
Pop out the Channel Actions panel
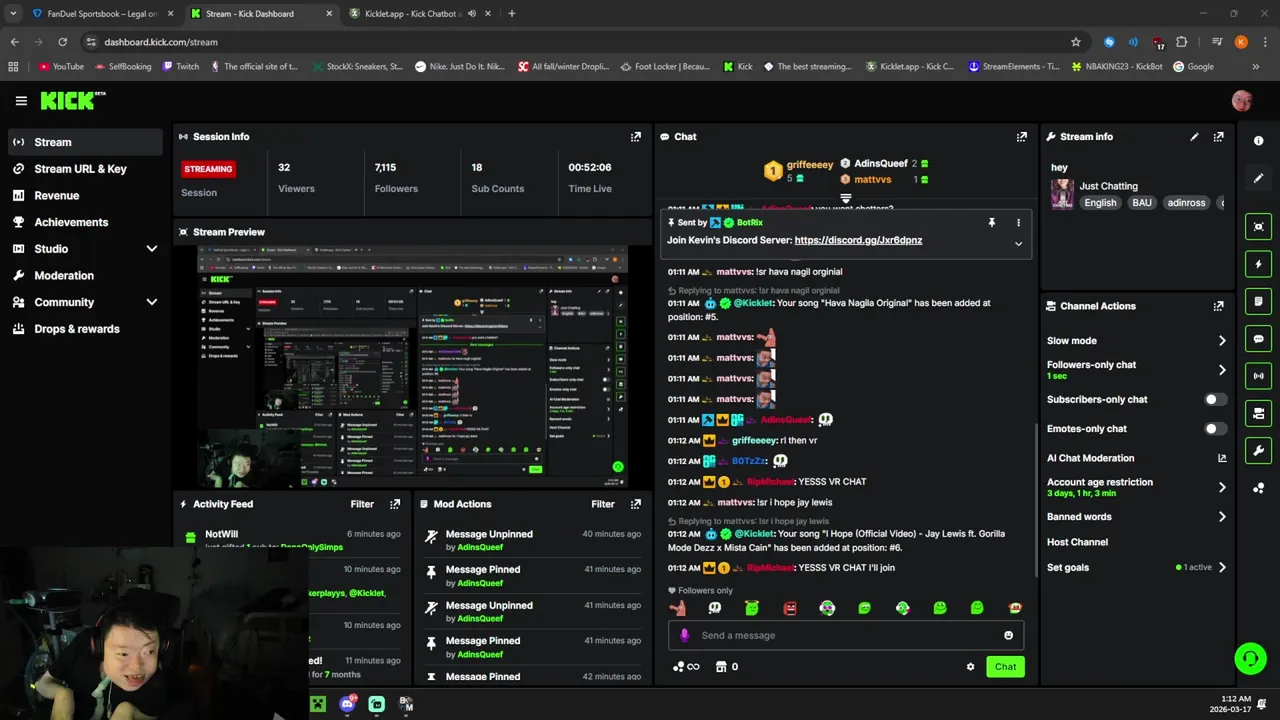click(1218, 306)
